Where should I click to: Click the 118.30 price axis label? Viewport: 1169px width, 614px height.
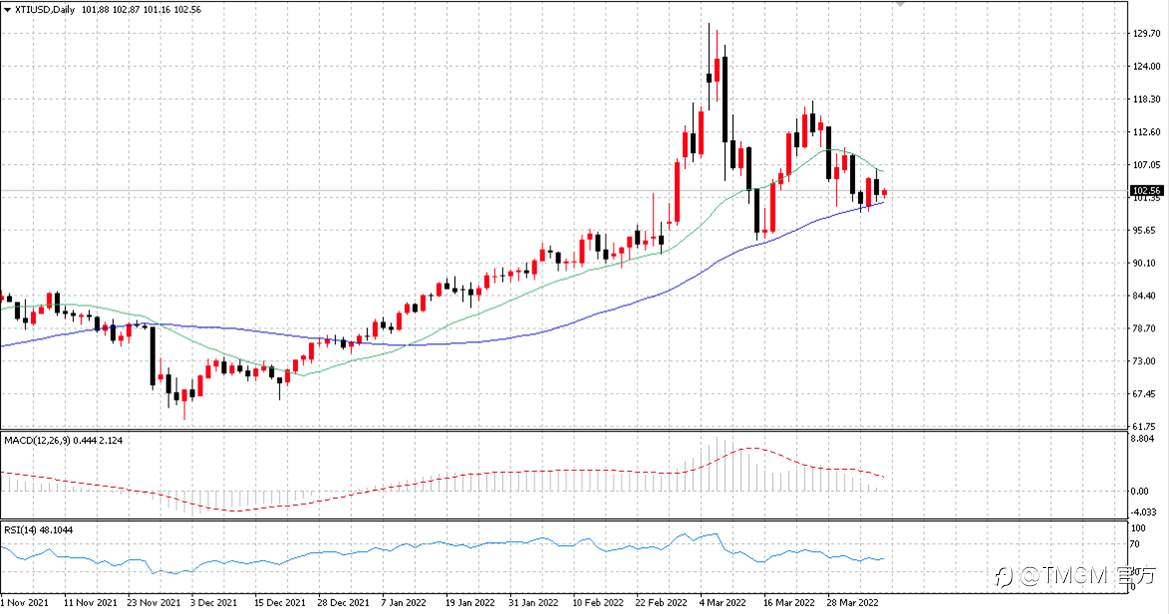click(1147, 99)
